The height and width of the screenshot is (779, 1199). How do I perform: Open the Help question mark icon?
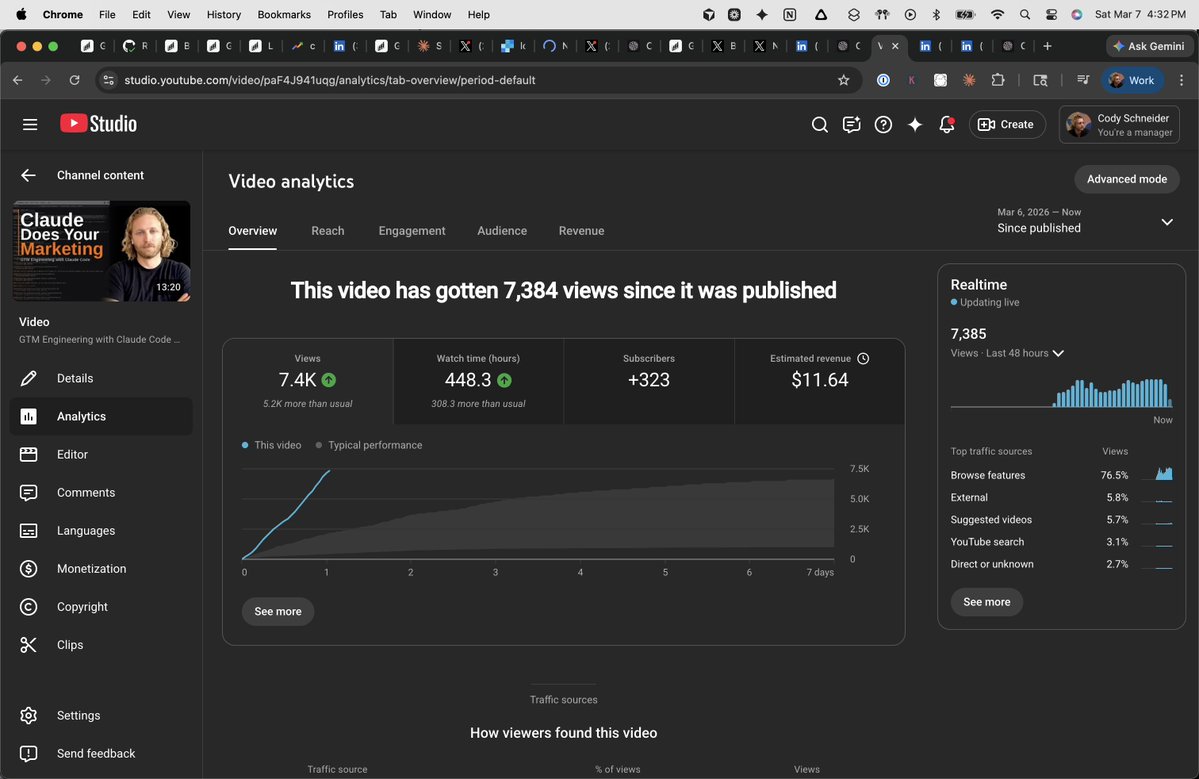[883, 125]
